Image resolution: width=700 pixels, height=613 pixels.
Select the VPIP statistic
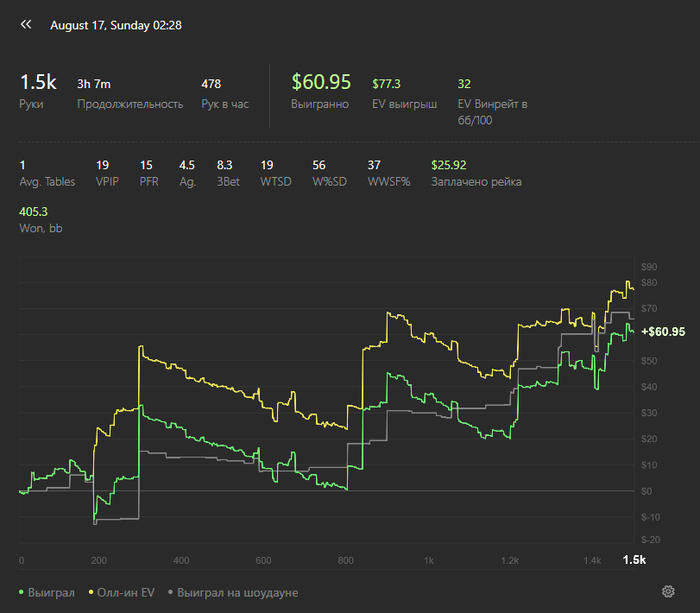[107, 173]
